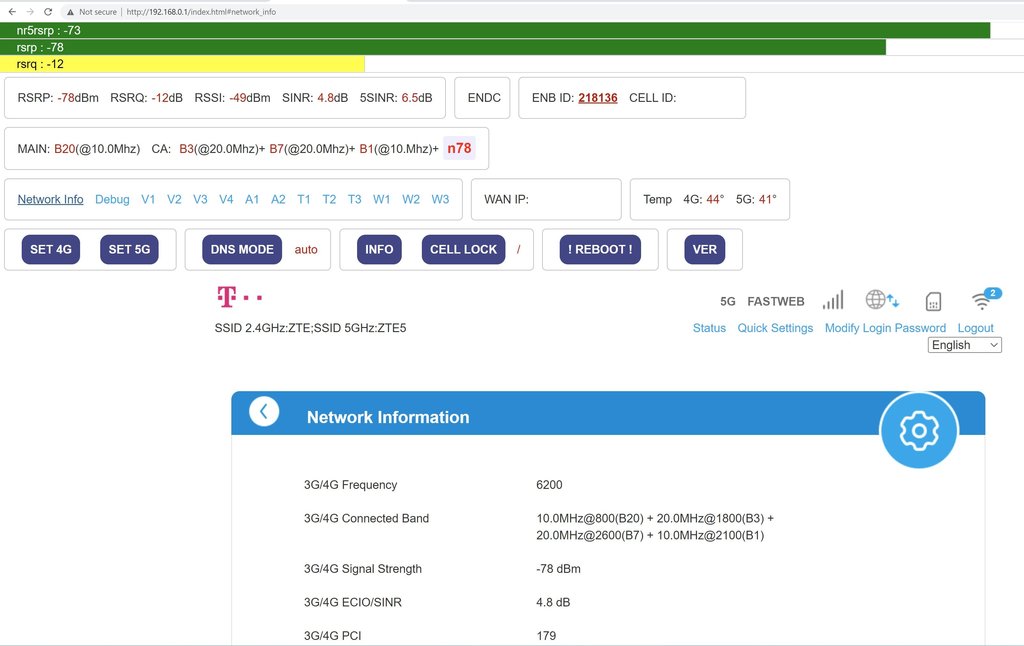Viewport: 1024px width, 646px height.
Task: Click the signal strength bars icon
Action: click(x=832, y=300)
